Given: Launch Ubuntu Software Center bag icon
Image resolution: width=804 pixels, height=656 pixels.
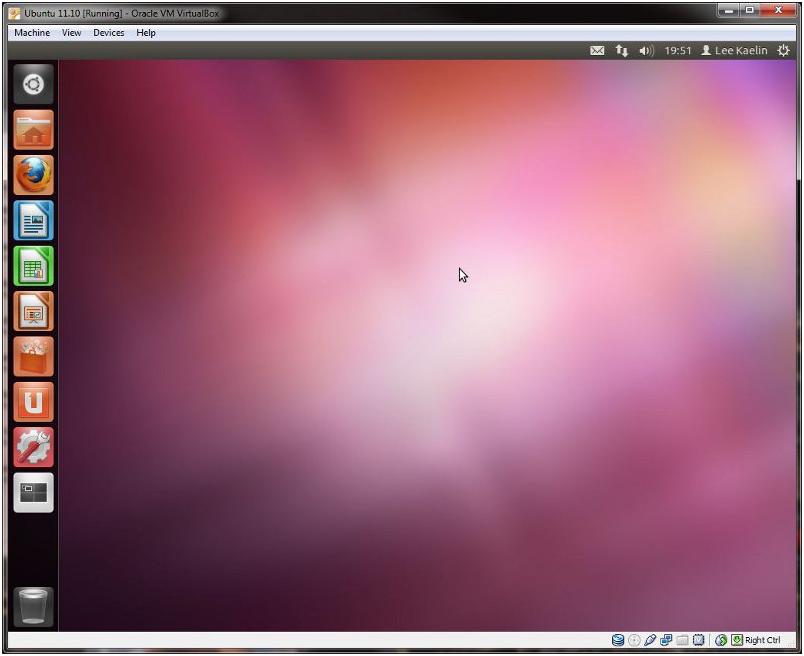Looking at the screenshot, I should 33,357.
